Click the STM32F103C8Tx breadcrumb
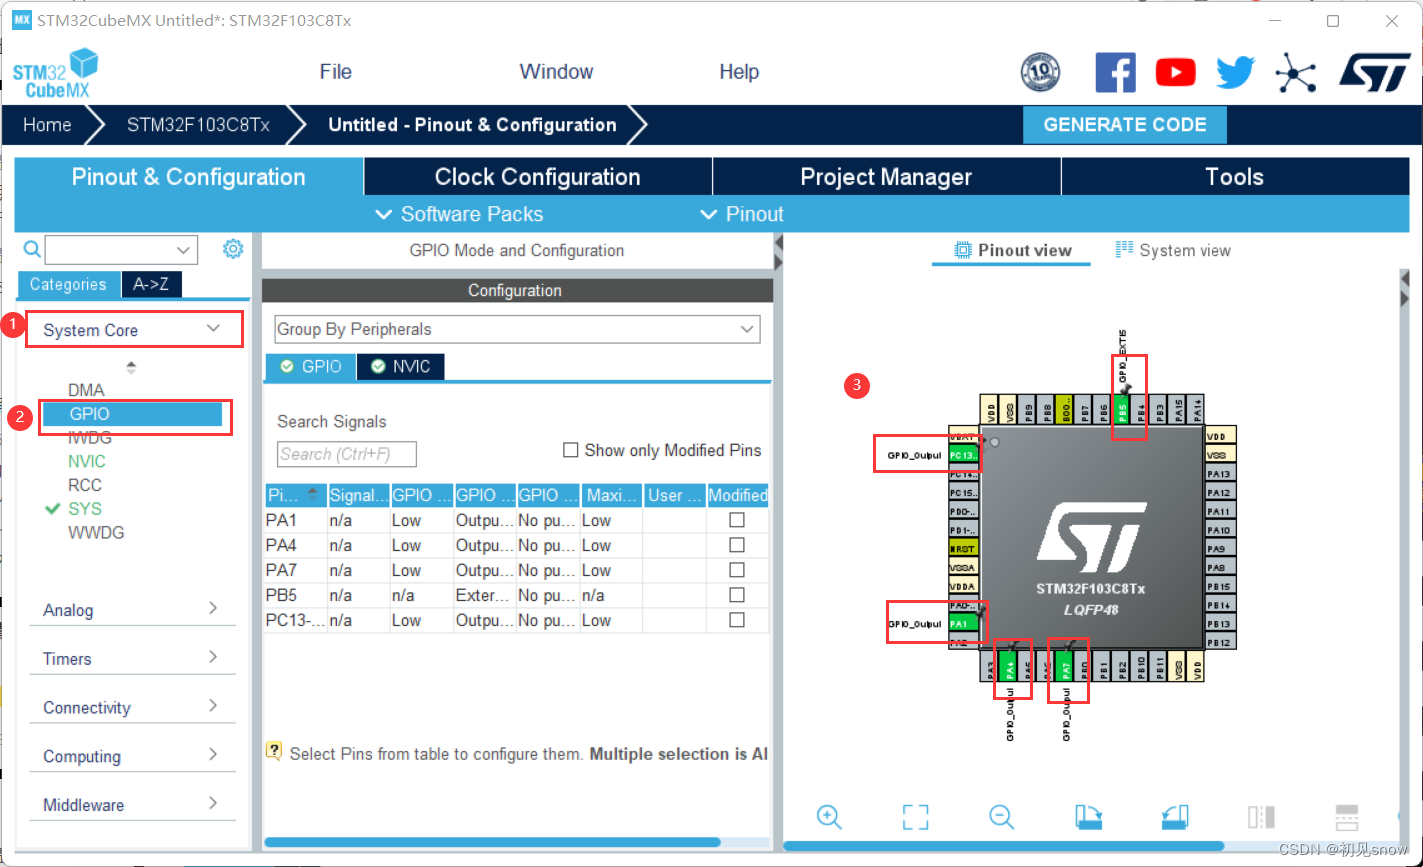The width and height of the screenshot is (1423, 867). [x=198, y=125]
